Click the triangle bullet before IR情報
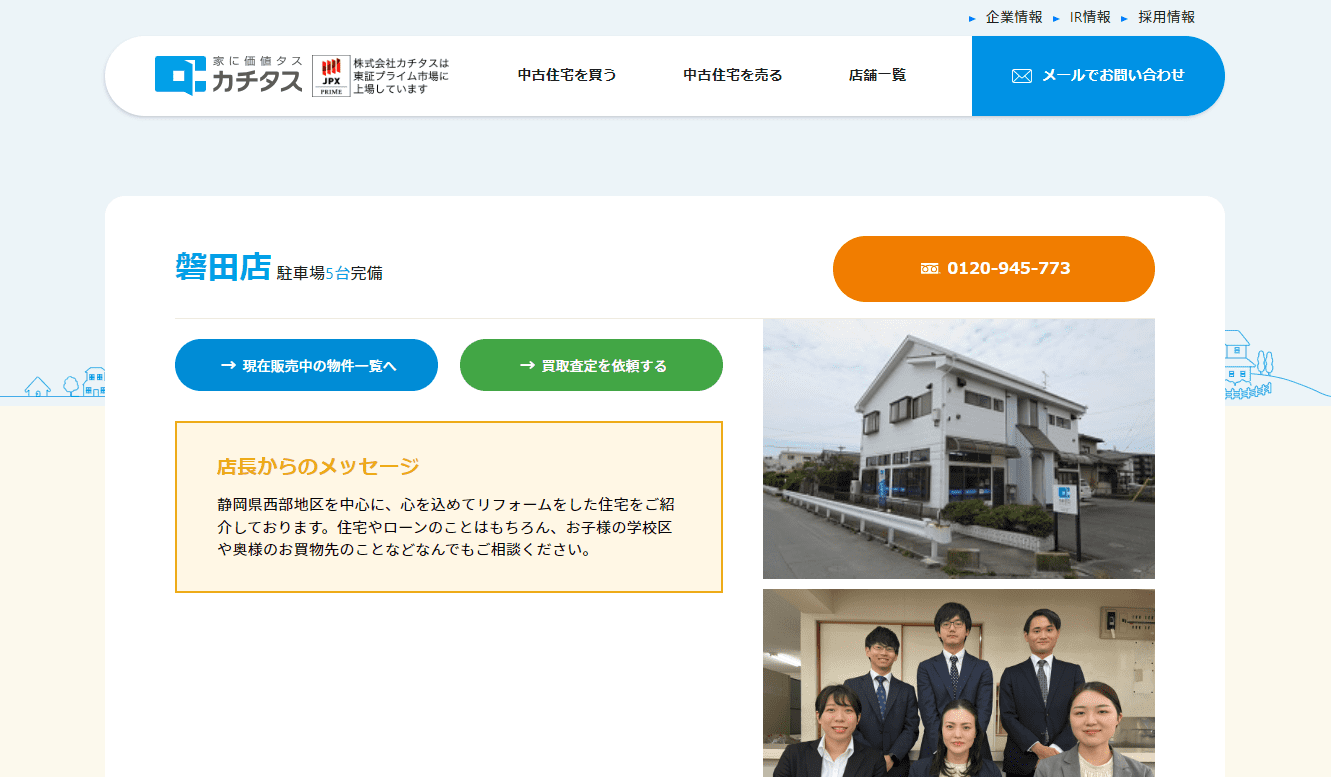Viewport: 1331px width, 777px height. click(1056, 18)
